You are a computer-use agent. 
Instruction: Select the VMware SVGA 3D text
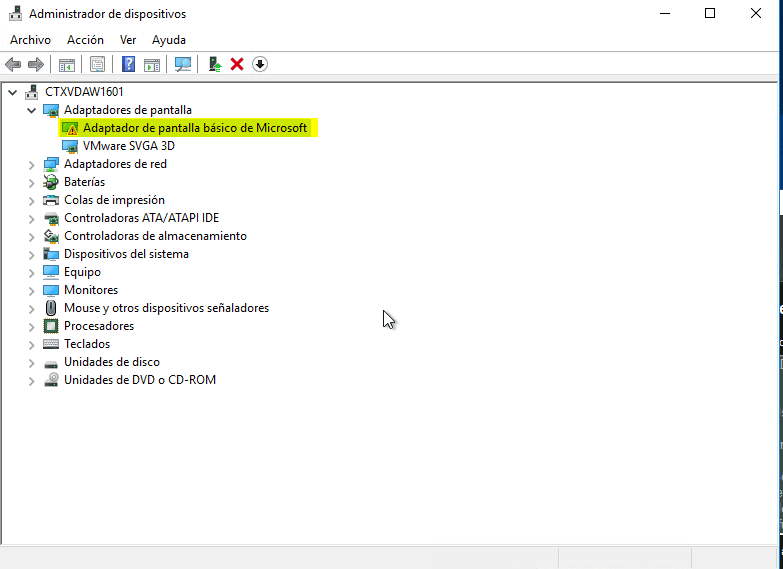tap(129, 146)
